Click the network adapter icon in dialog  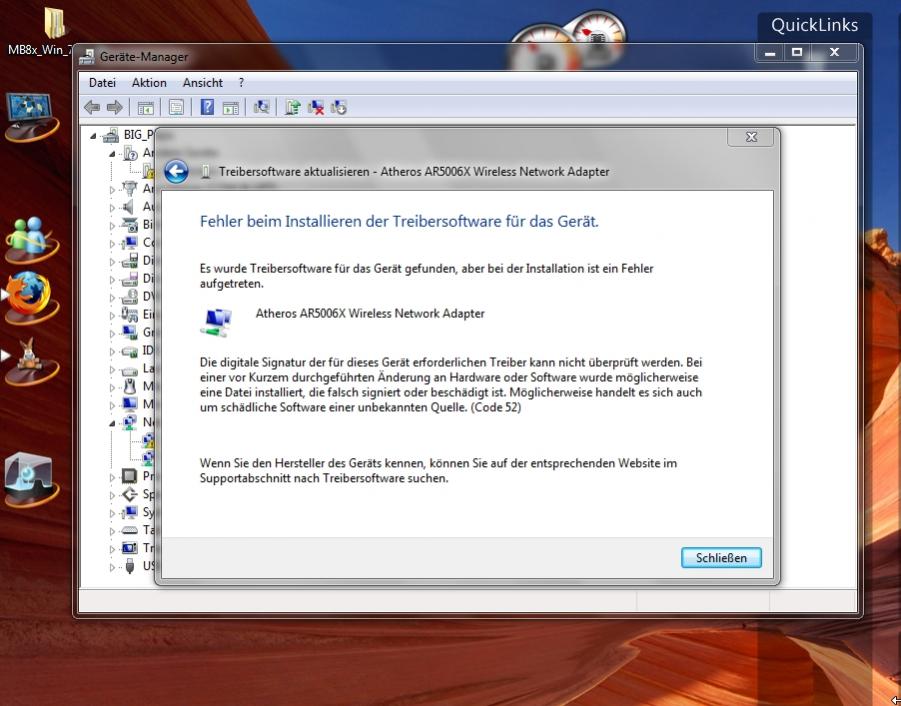pos(216,322)
